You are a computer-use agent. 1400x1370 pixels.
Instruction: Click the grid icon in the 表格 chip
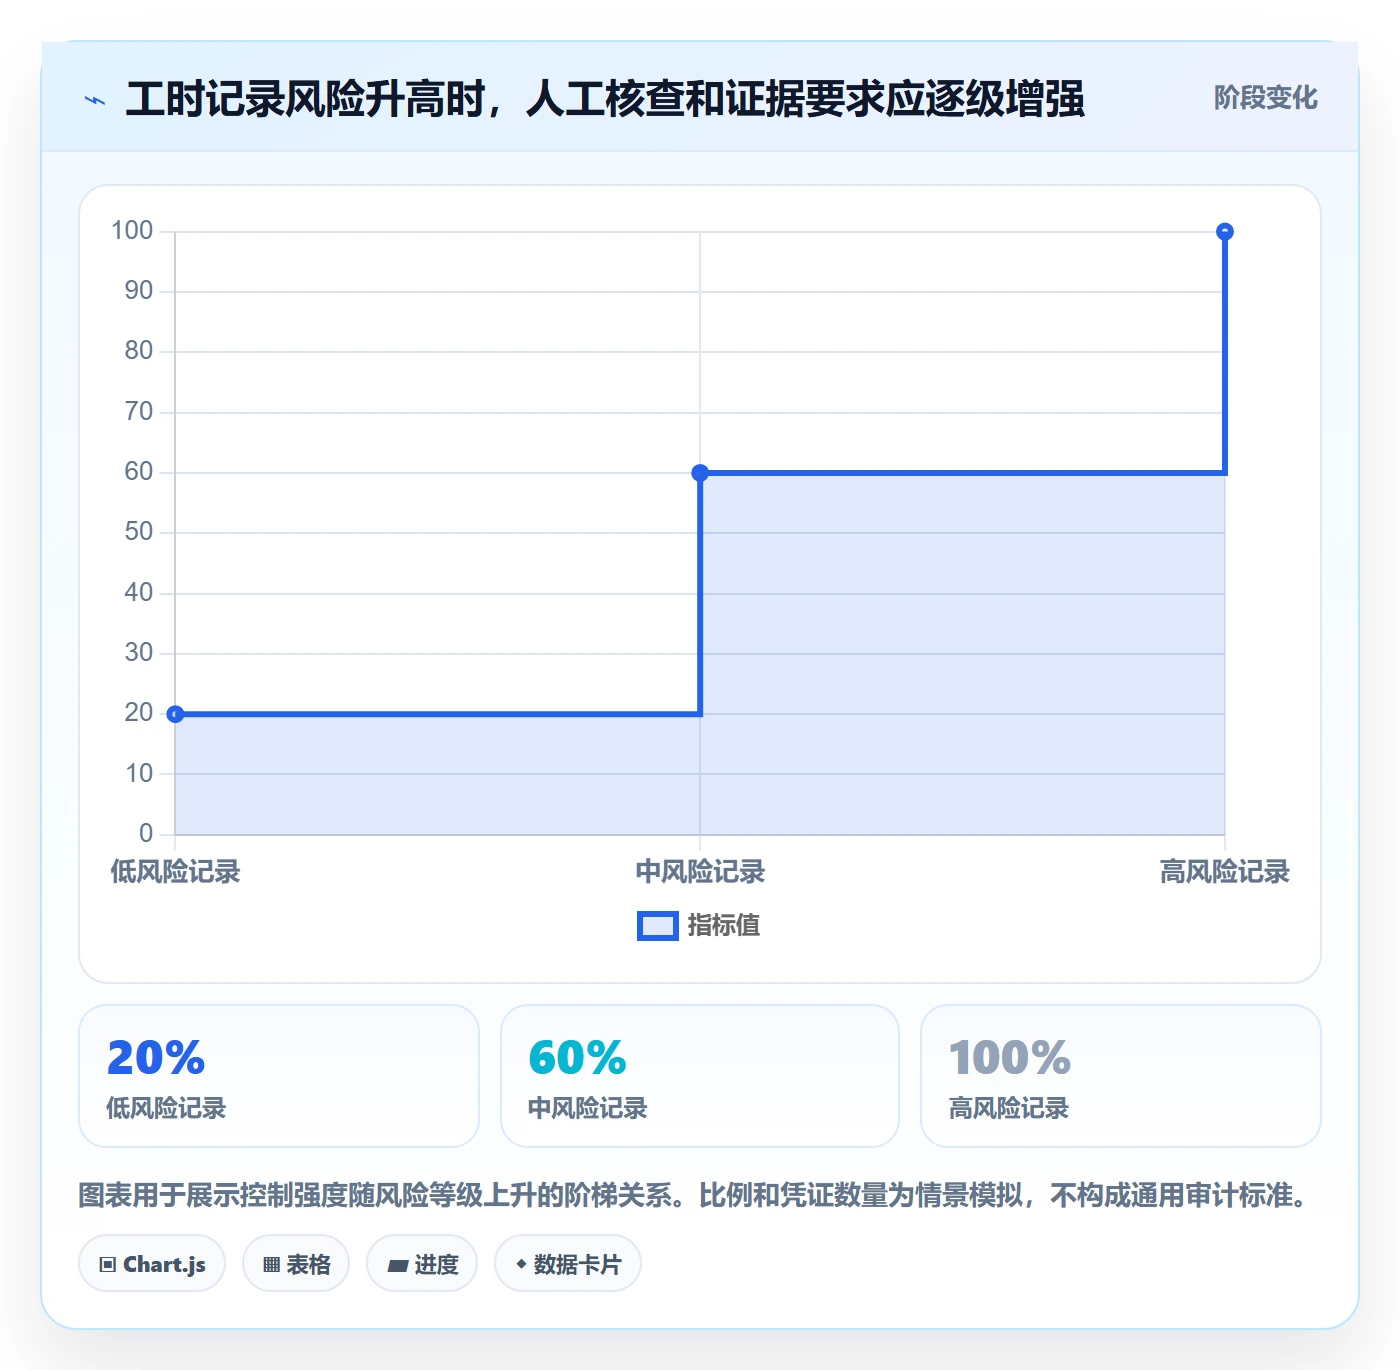coord(271,1265)
